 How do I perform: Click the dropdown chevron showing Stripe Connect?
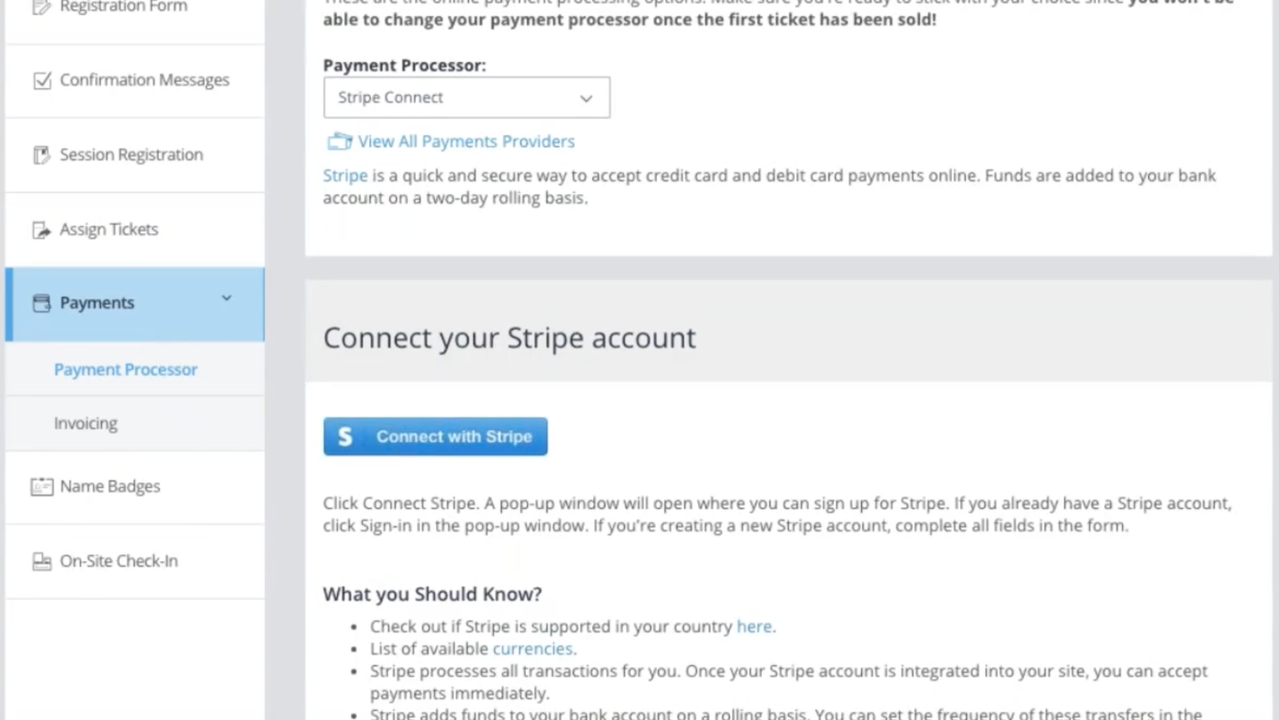586,97
